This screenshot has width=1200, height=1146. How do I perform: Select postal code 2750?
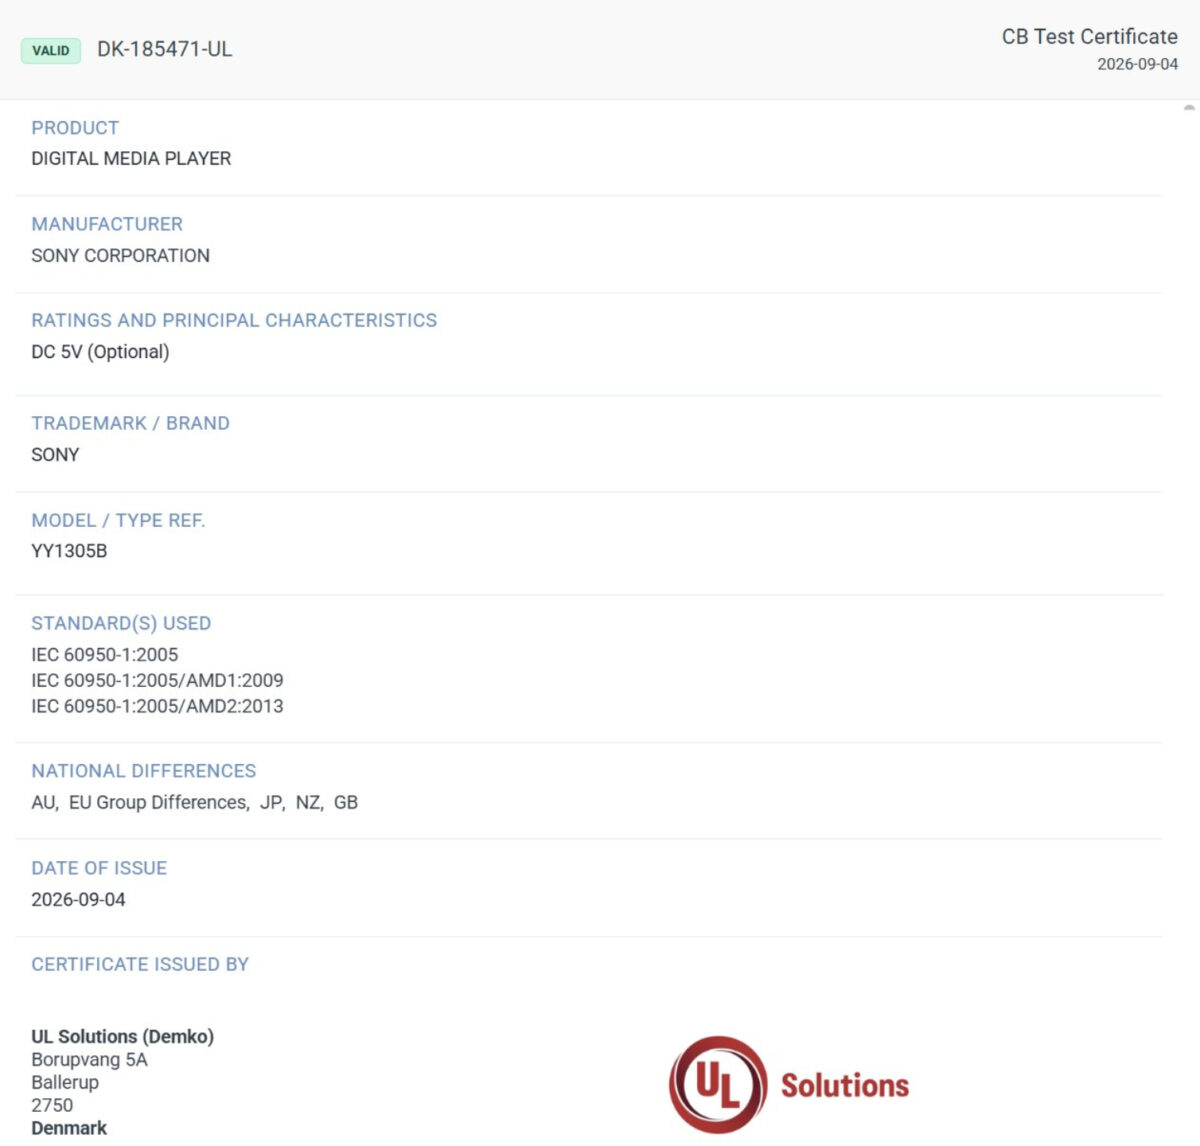(52, 1105)
